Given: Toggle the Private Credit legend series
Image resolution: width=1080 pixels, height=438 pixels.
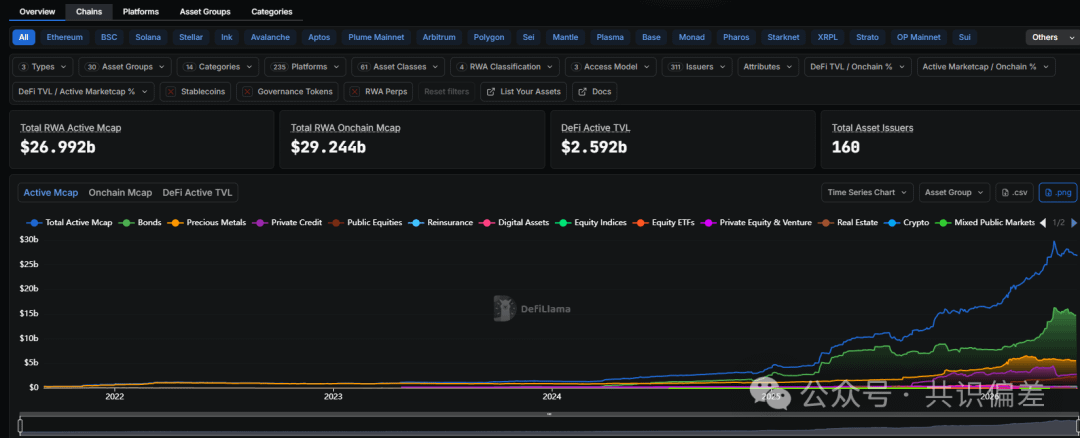Looking at the screenshot, I should point(287,223).
